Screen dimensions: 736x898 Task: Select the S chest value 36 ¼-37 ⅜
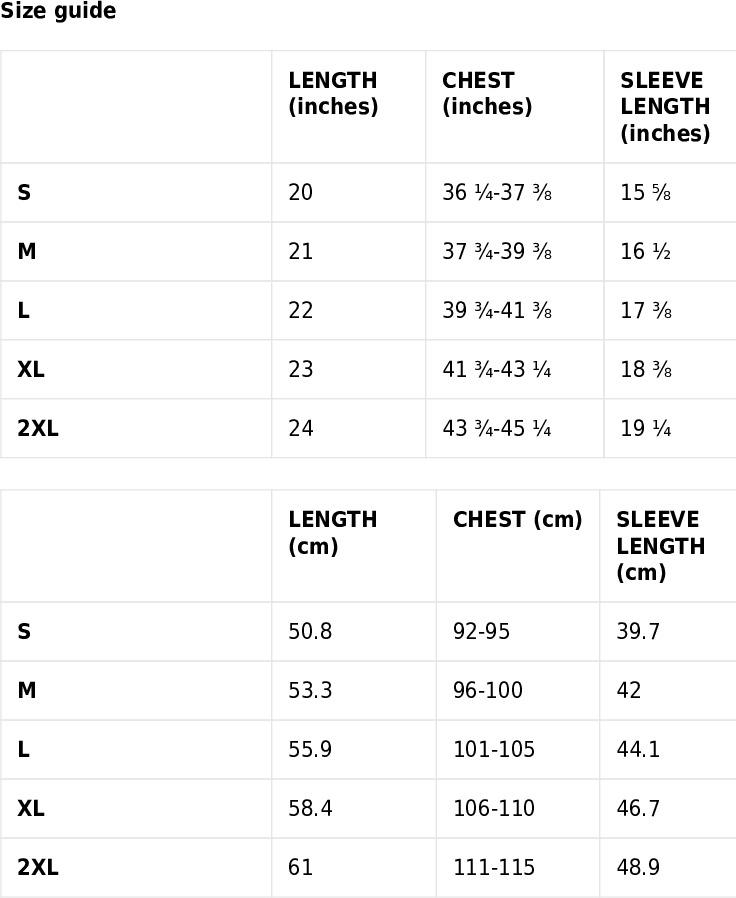tap(497, 192)
